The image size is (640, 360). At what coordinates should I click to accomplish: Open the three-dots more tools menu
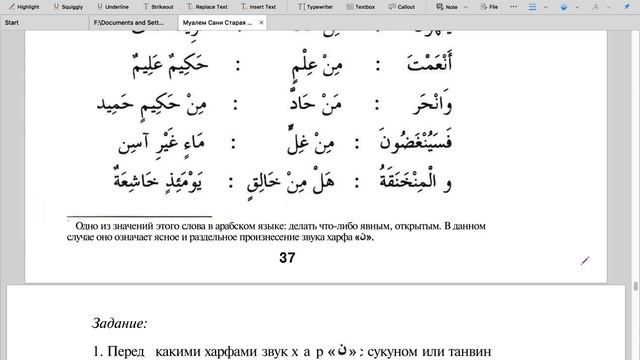(x=513, y=7)
